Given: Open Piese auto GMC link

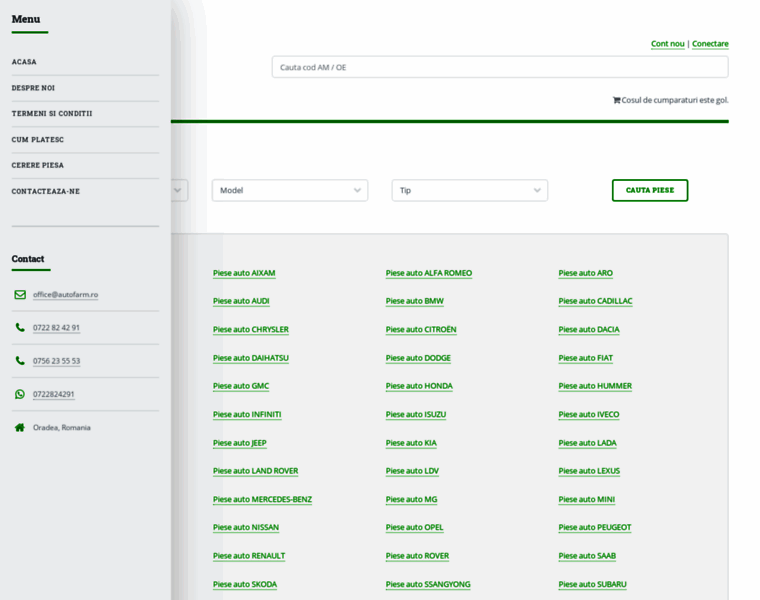Looking at the screenshot, I should coord(241,386).
